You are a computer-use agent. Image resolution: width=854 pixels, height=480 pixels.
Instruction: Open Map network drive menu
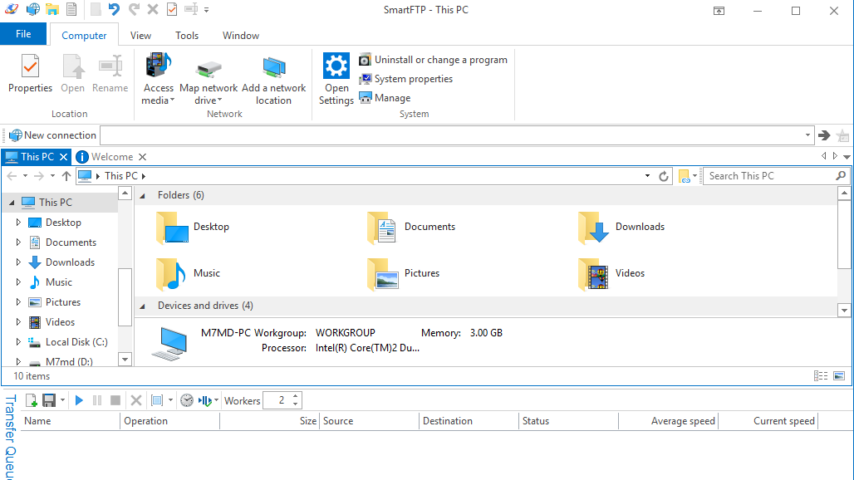pyautogui.click(x=209, y=82)
